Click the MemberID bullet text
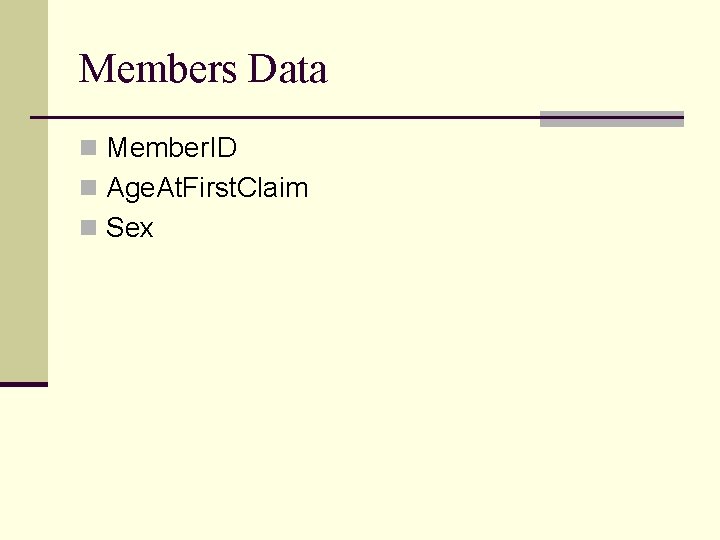 [x=171, y=148]
